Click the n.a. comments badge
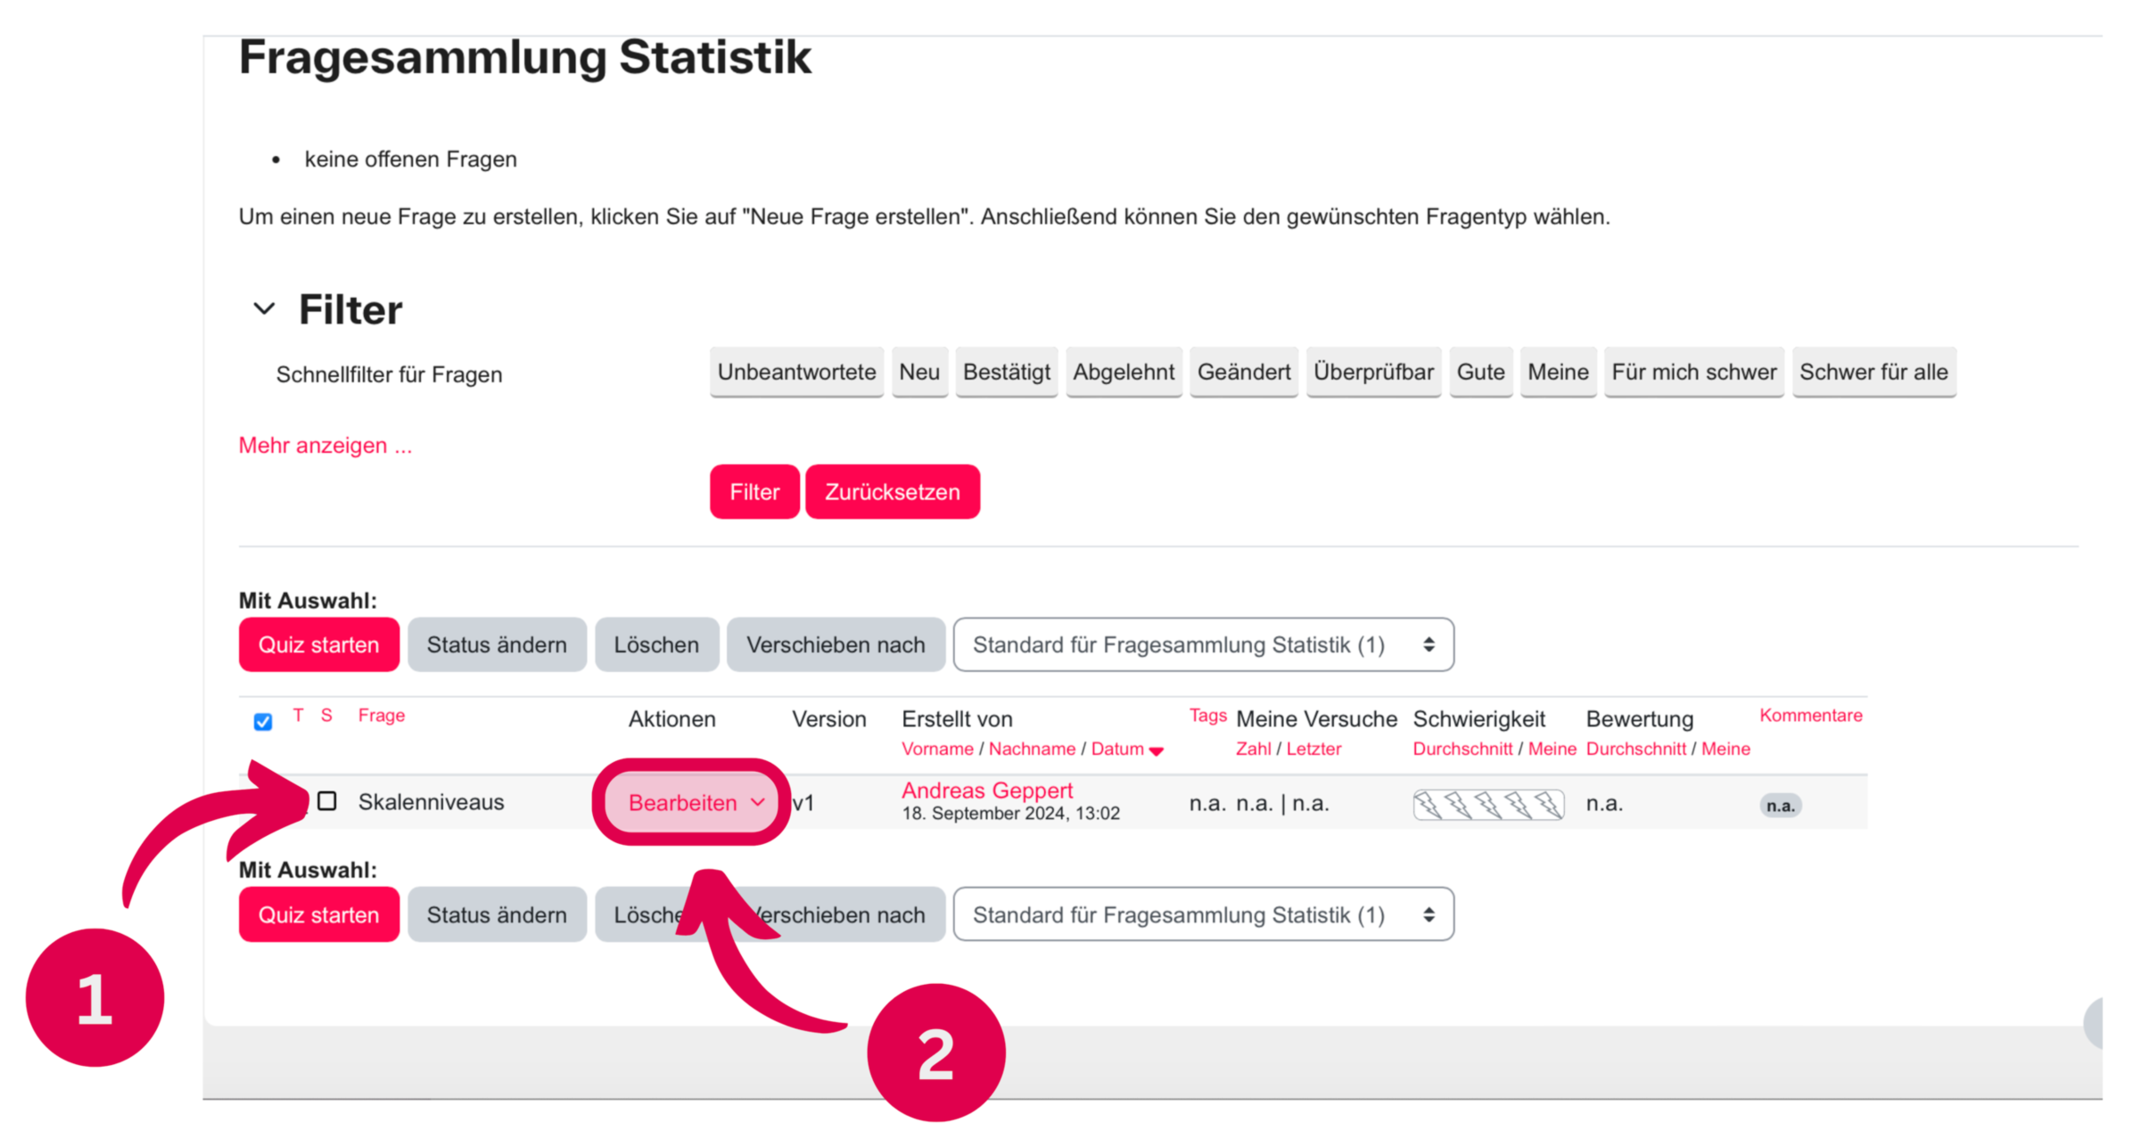The width and height of the screenshot is (2140, 1146). [x=1780, y=805]
